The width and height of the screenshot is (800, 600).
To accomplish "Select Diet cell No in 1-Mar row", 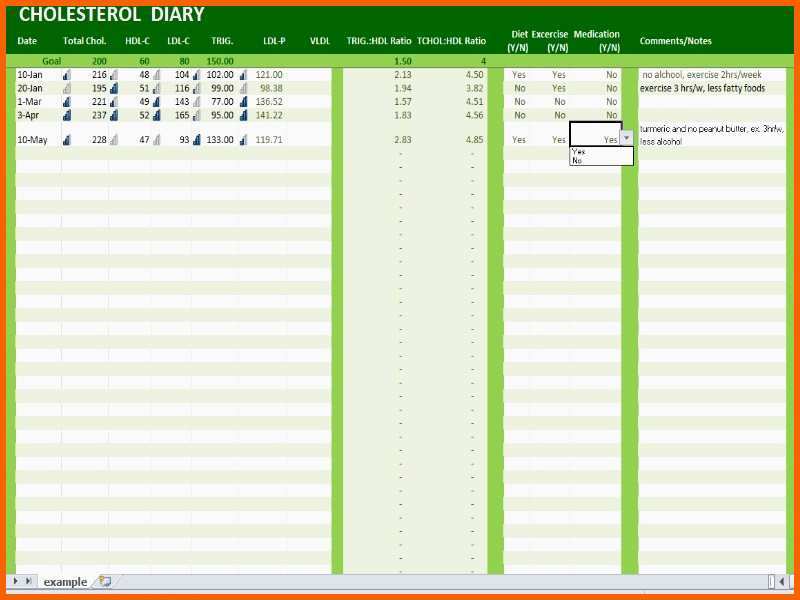I will point(520,102).
